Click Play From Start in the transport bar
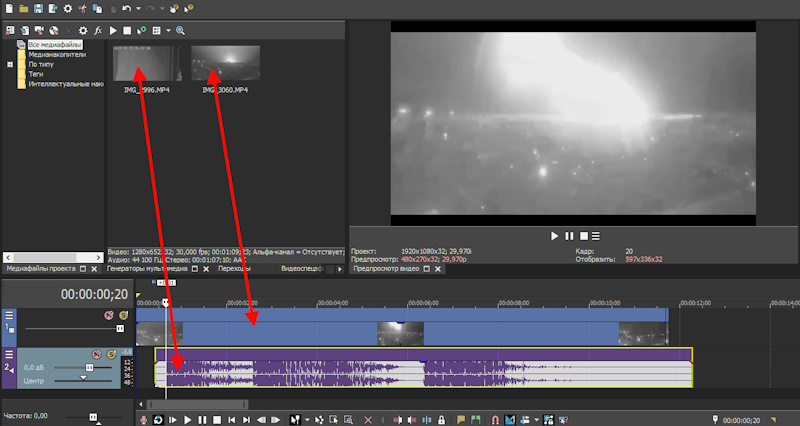The image size is (800, 426). [x=173, y=420]
